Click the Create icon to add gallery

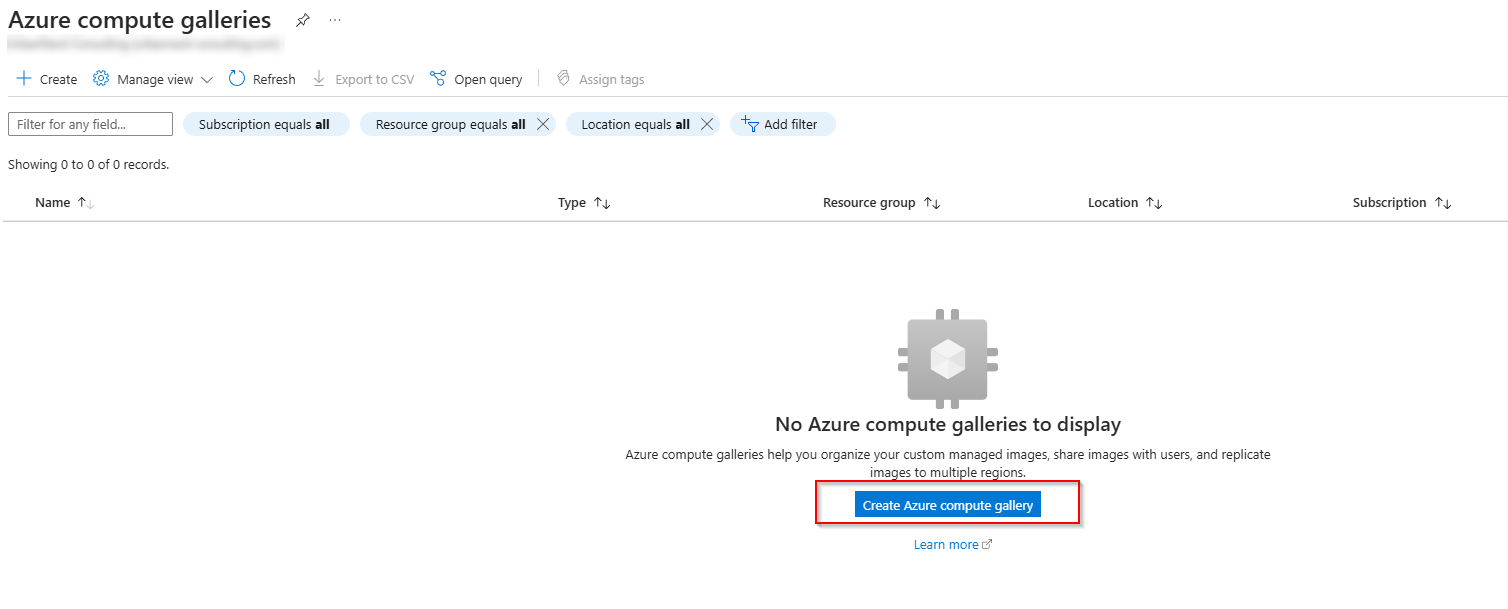click(24, 78)
